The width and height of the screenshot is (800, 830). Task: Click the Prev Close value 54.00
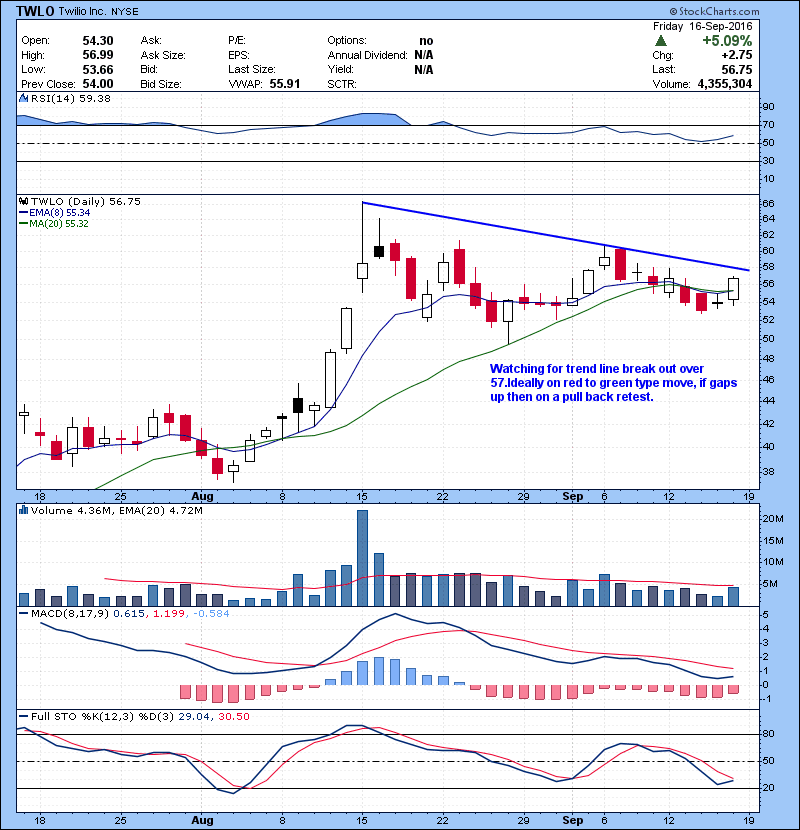point(98,84)
